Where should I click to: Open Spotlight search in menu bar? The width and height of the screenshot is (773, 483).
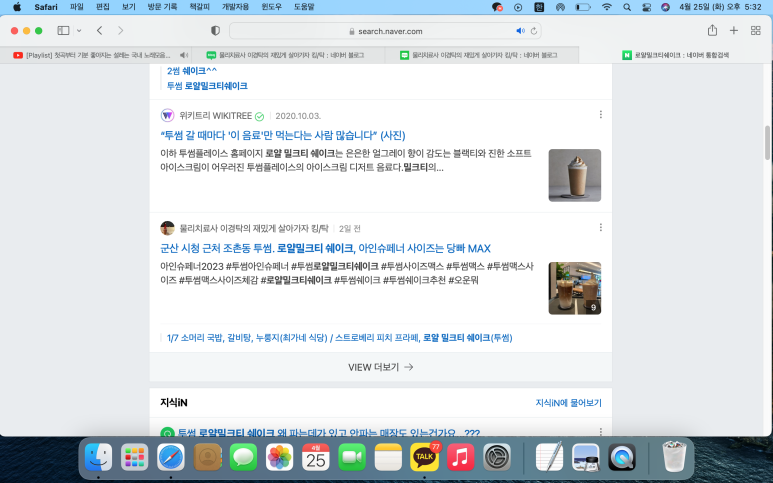point(627,7)
